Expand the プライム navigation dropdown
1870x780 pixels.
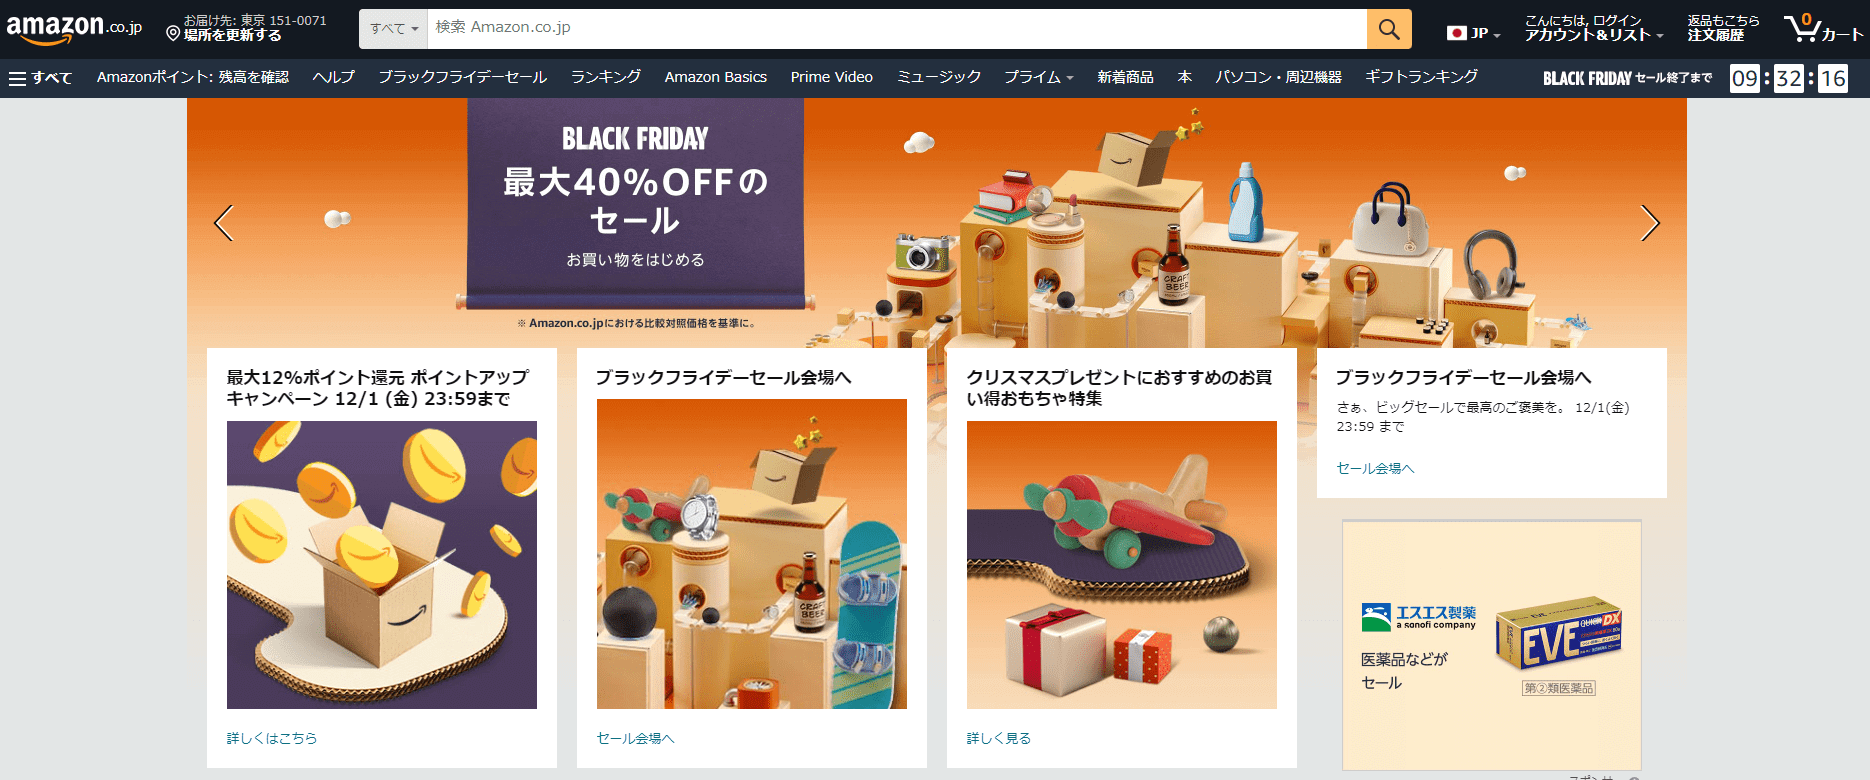(1038, 77)
